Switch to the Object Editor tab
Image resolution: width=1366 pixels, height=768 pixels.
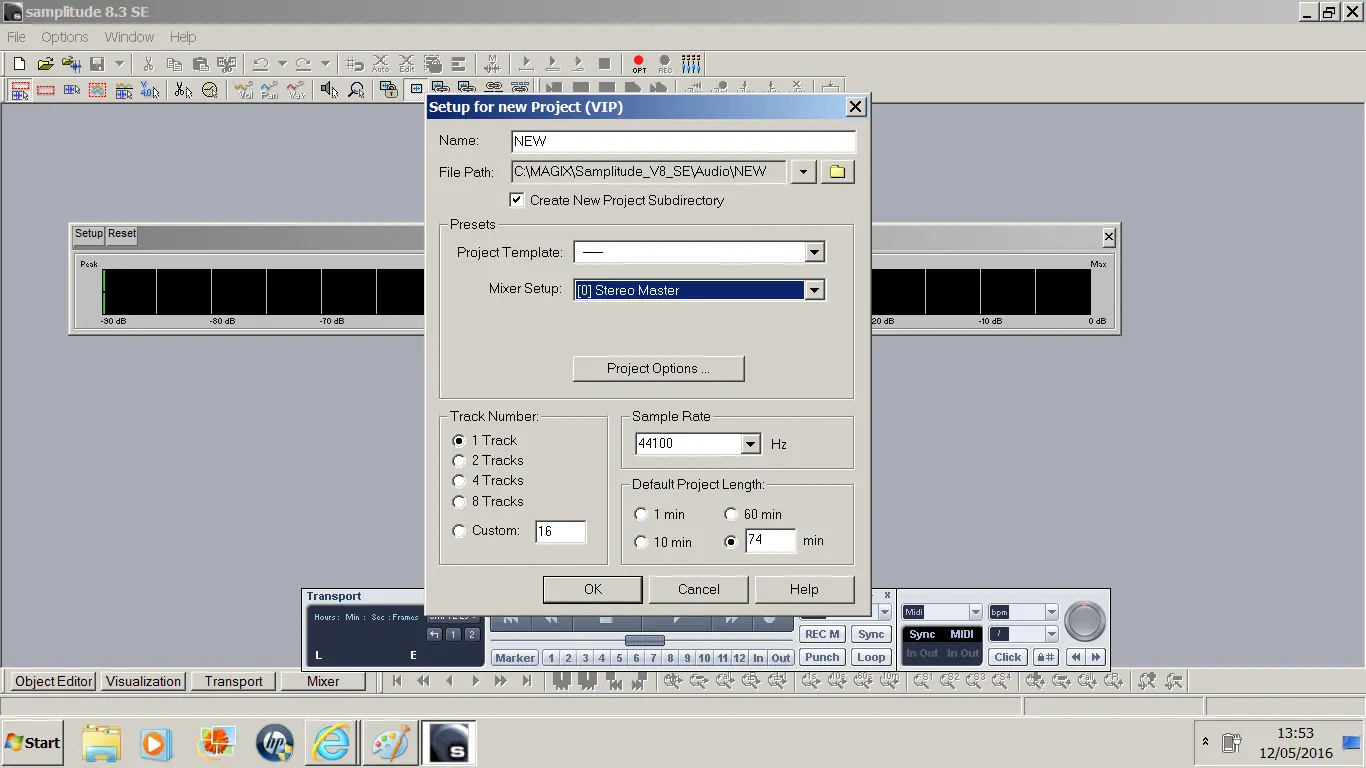pyautogui.click(x=54, y=681)
